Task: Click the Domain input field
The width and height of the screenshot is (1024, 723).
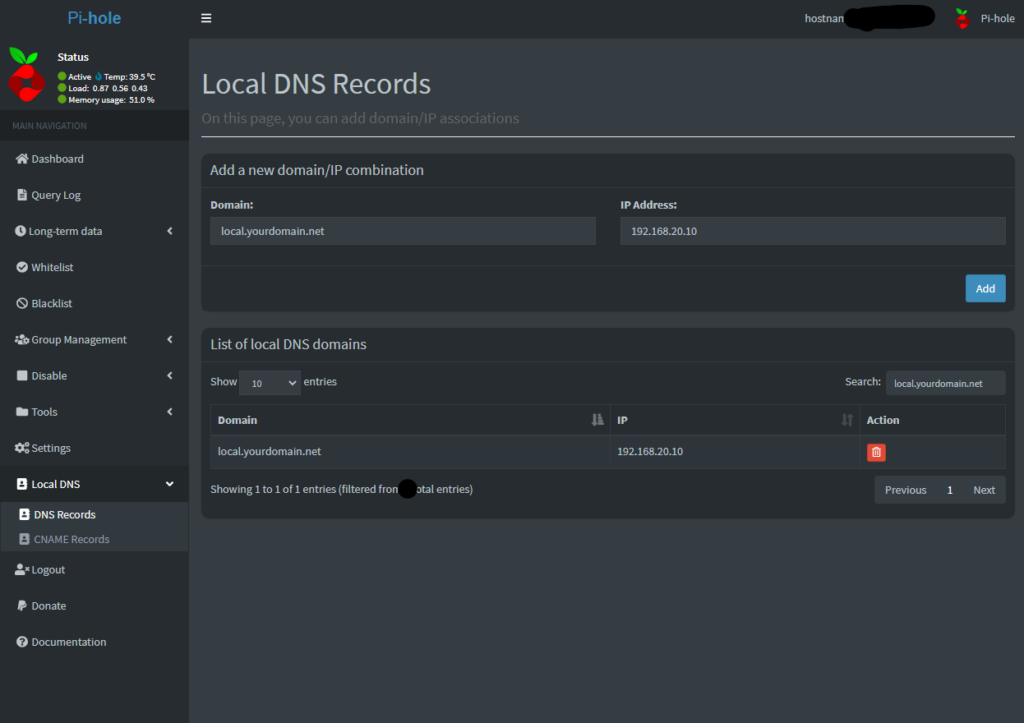Action: (403, 231)
